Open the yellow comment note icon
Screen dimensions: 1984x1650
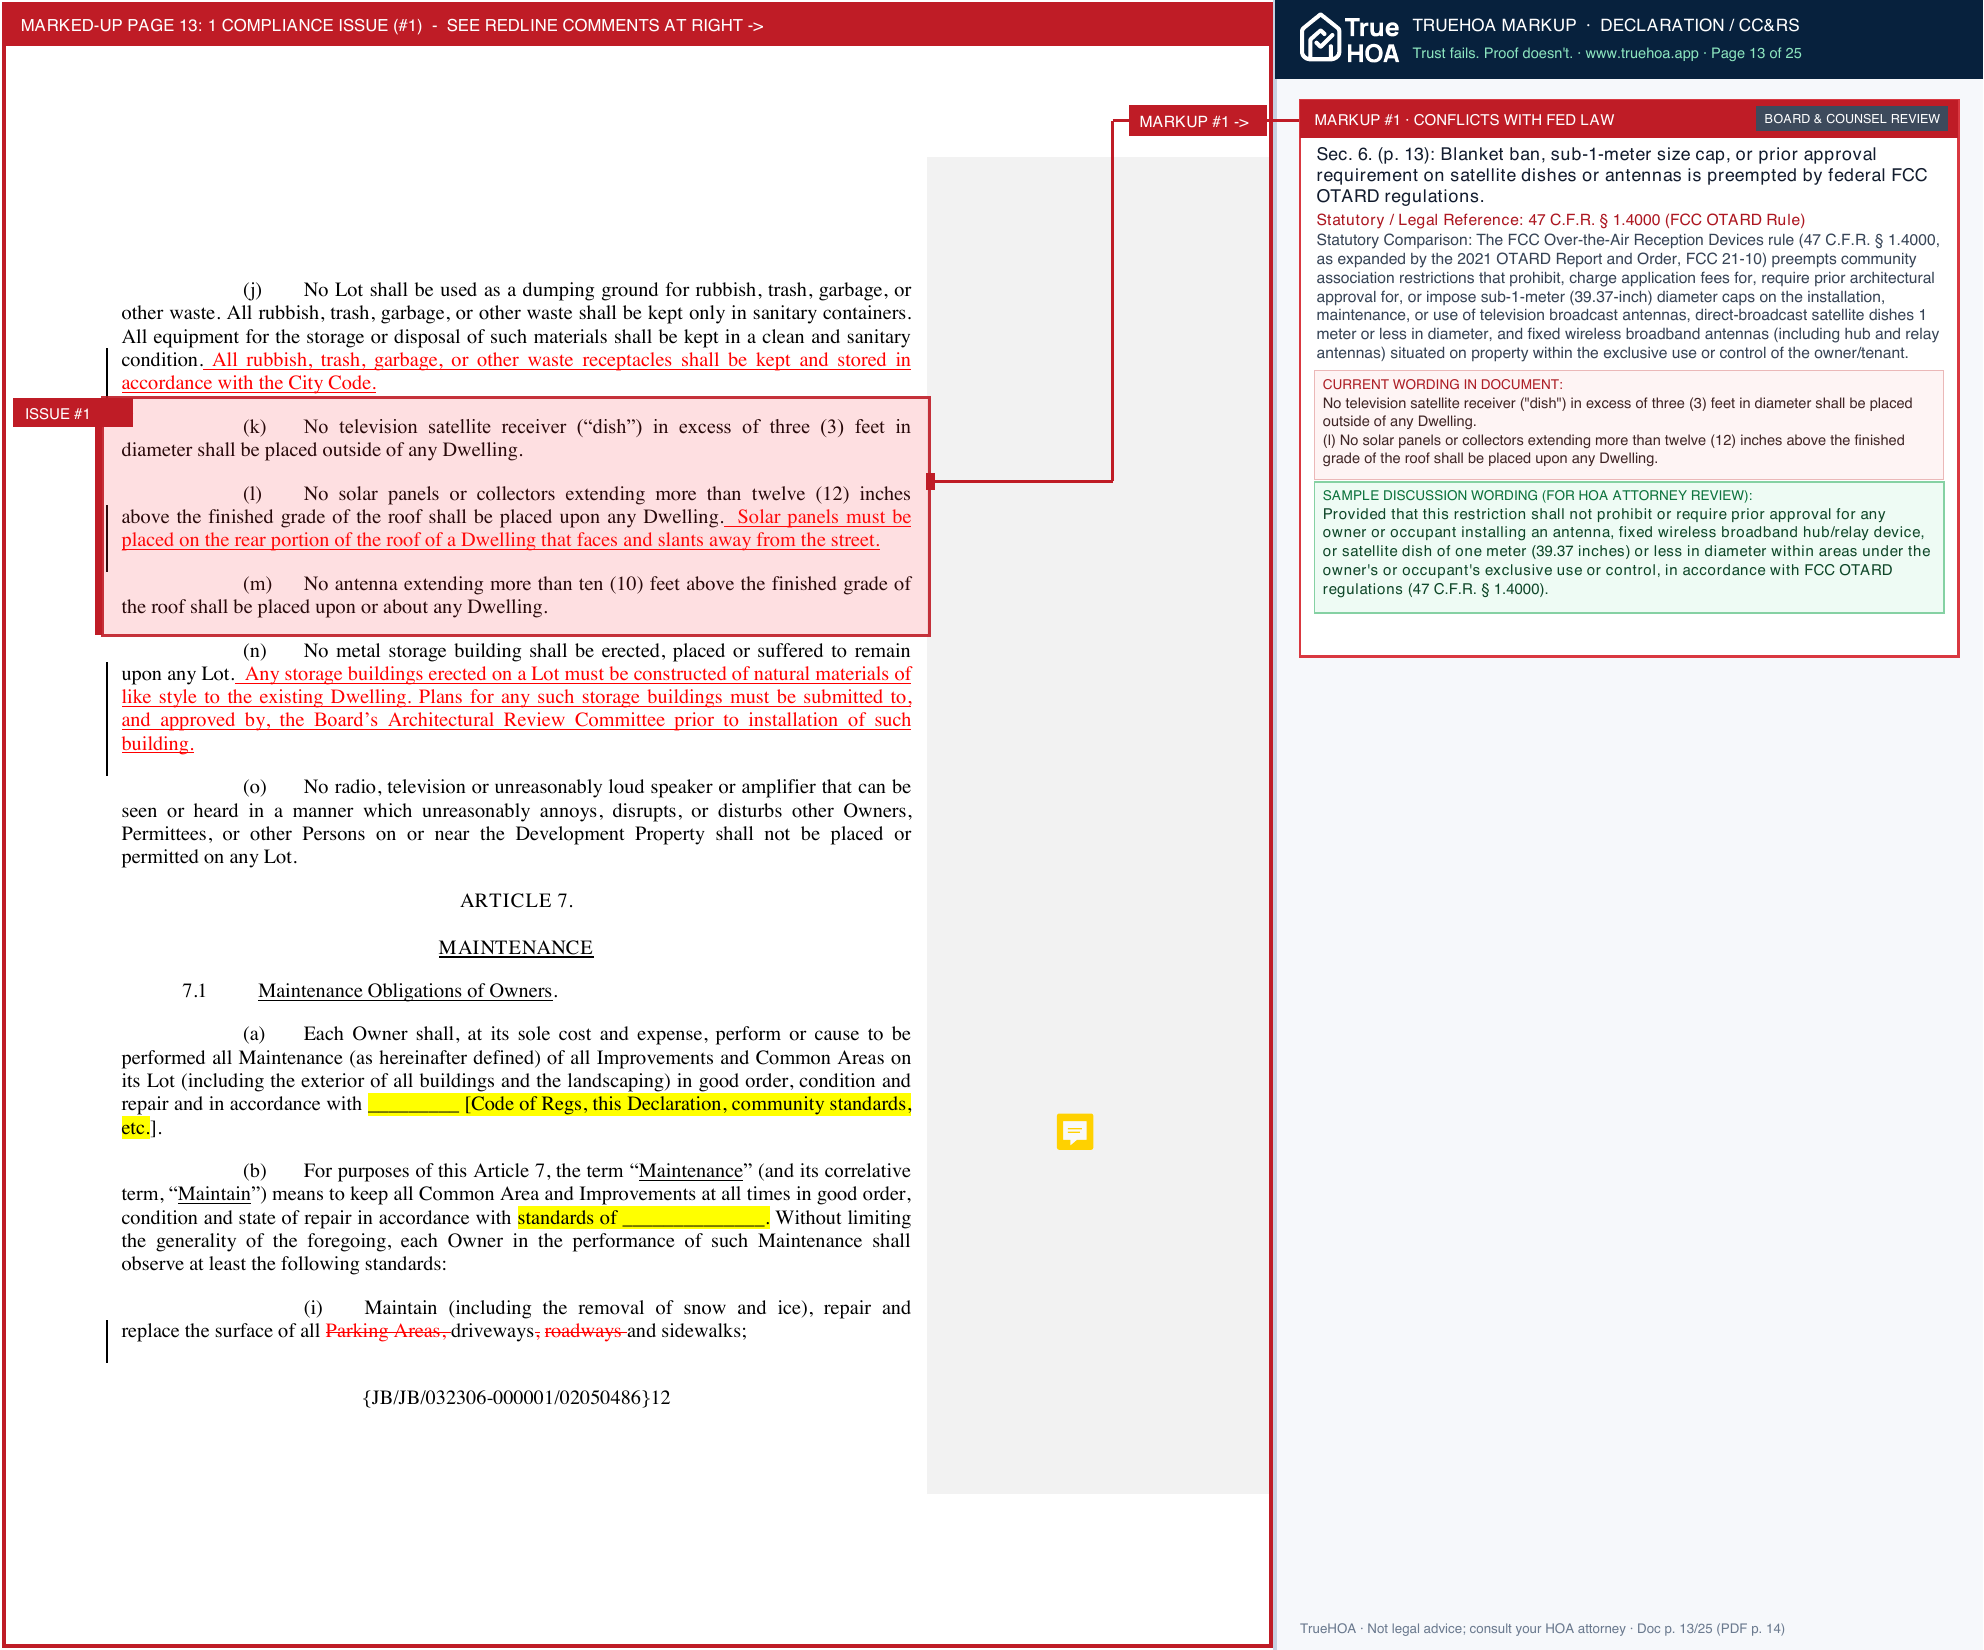coord(1075,1131)
